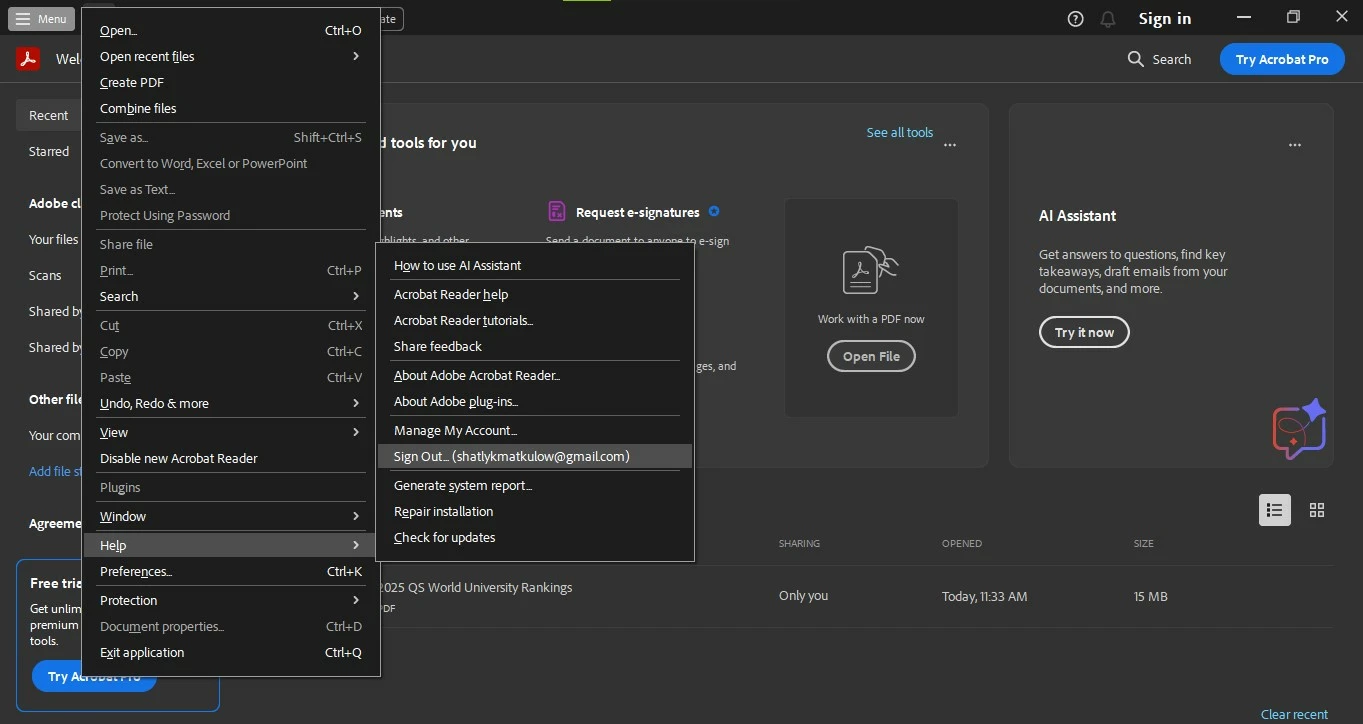Click the See all tools link
Viewport: 1363px width, 724px height.
click(900, 132)
